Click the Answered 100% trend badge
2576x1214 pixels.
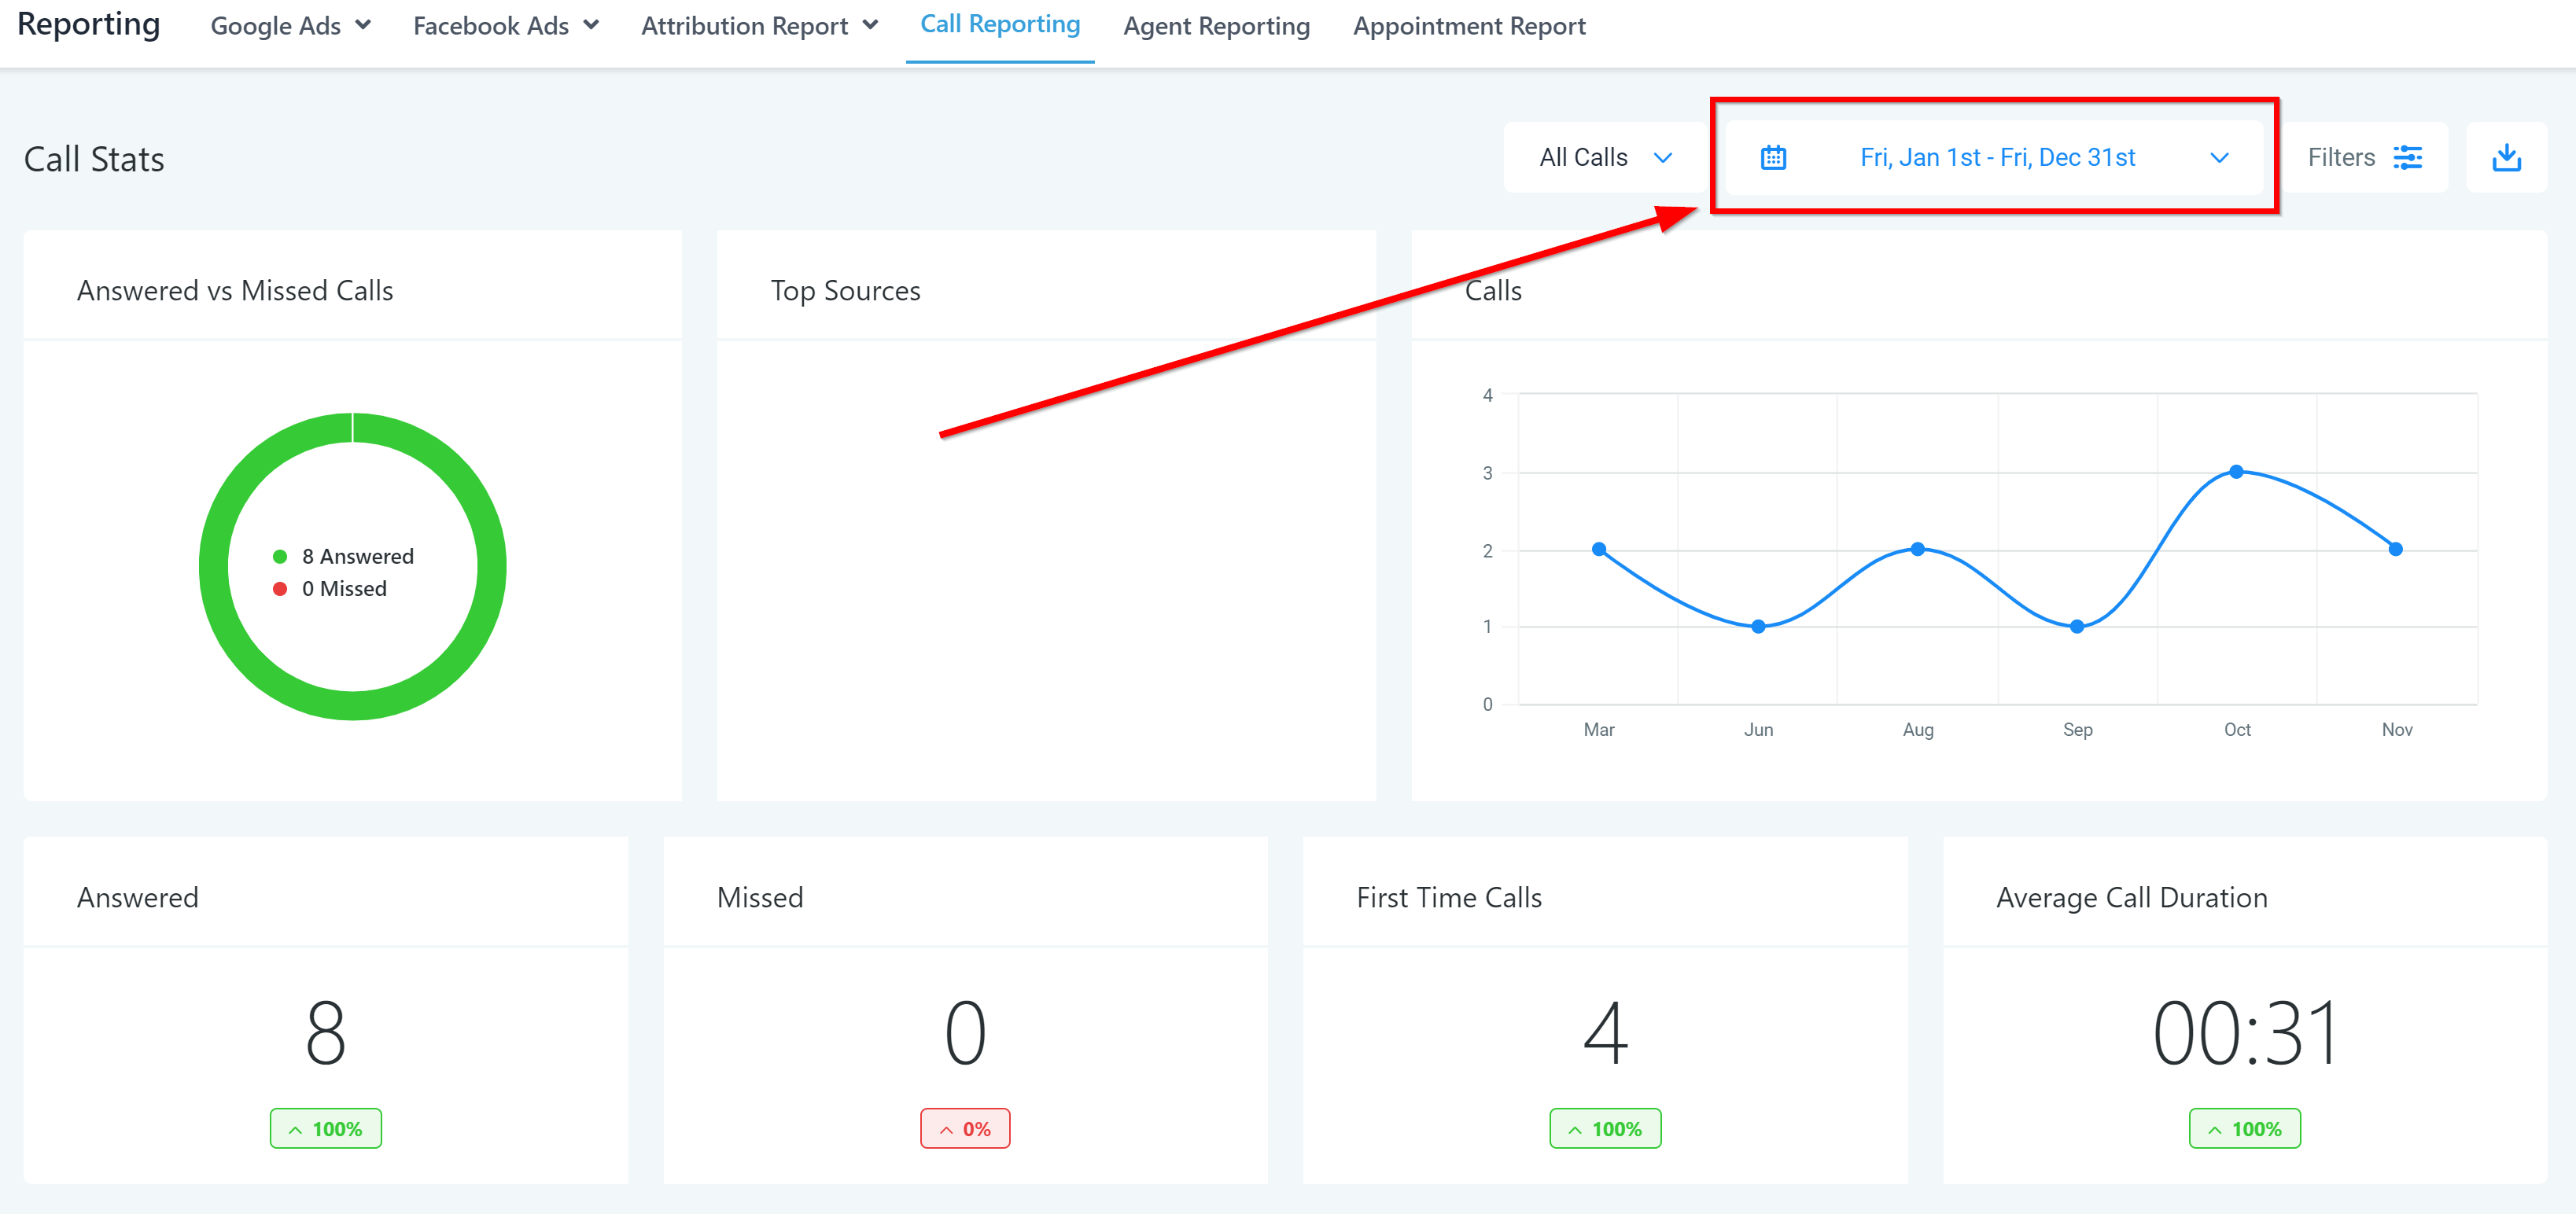point(325,1129)
